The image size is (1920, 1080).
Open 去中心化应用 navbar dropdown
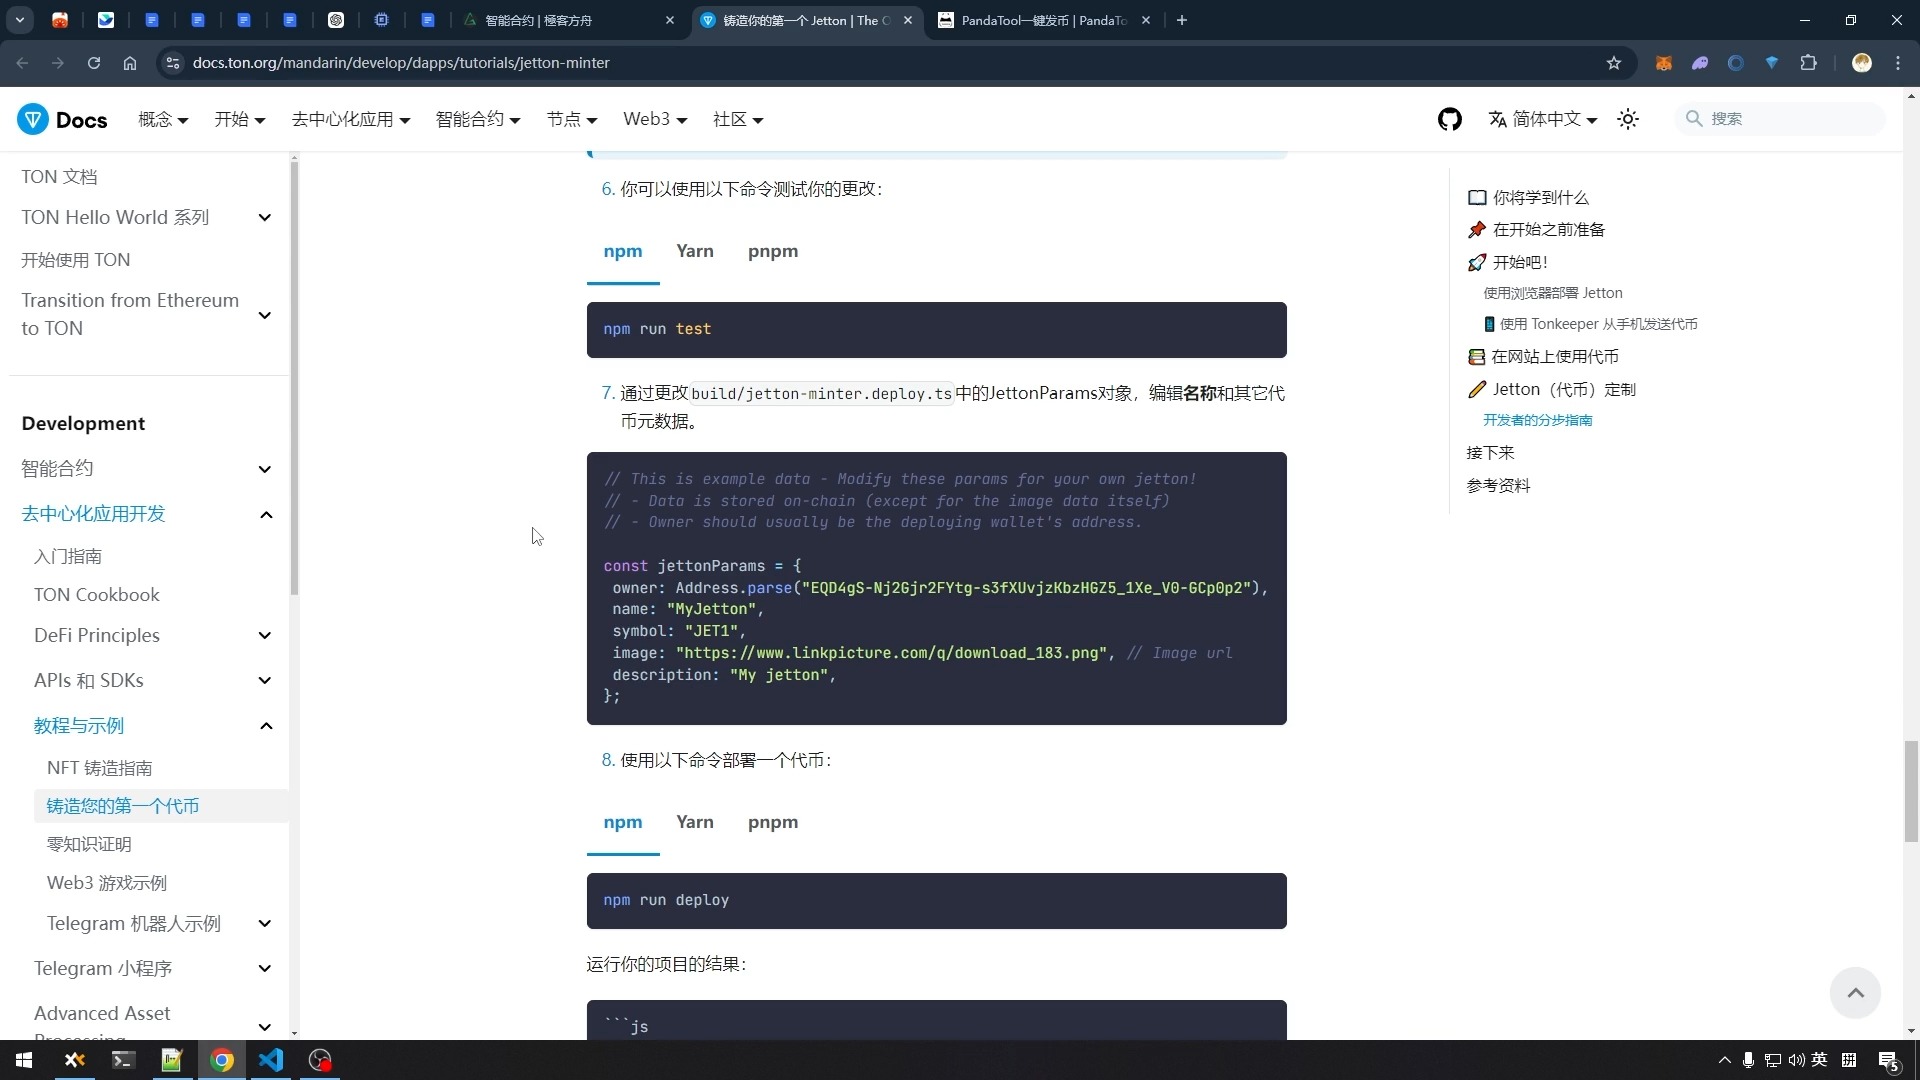point(351,119)
